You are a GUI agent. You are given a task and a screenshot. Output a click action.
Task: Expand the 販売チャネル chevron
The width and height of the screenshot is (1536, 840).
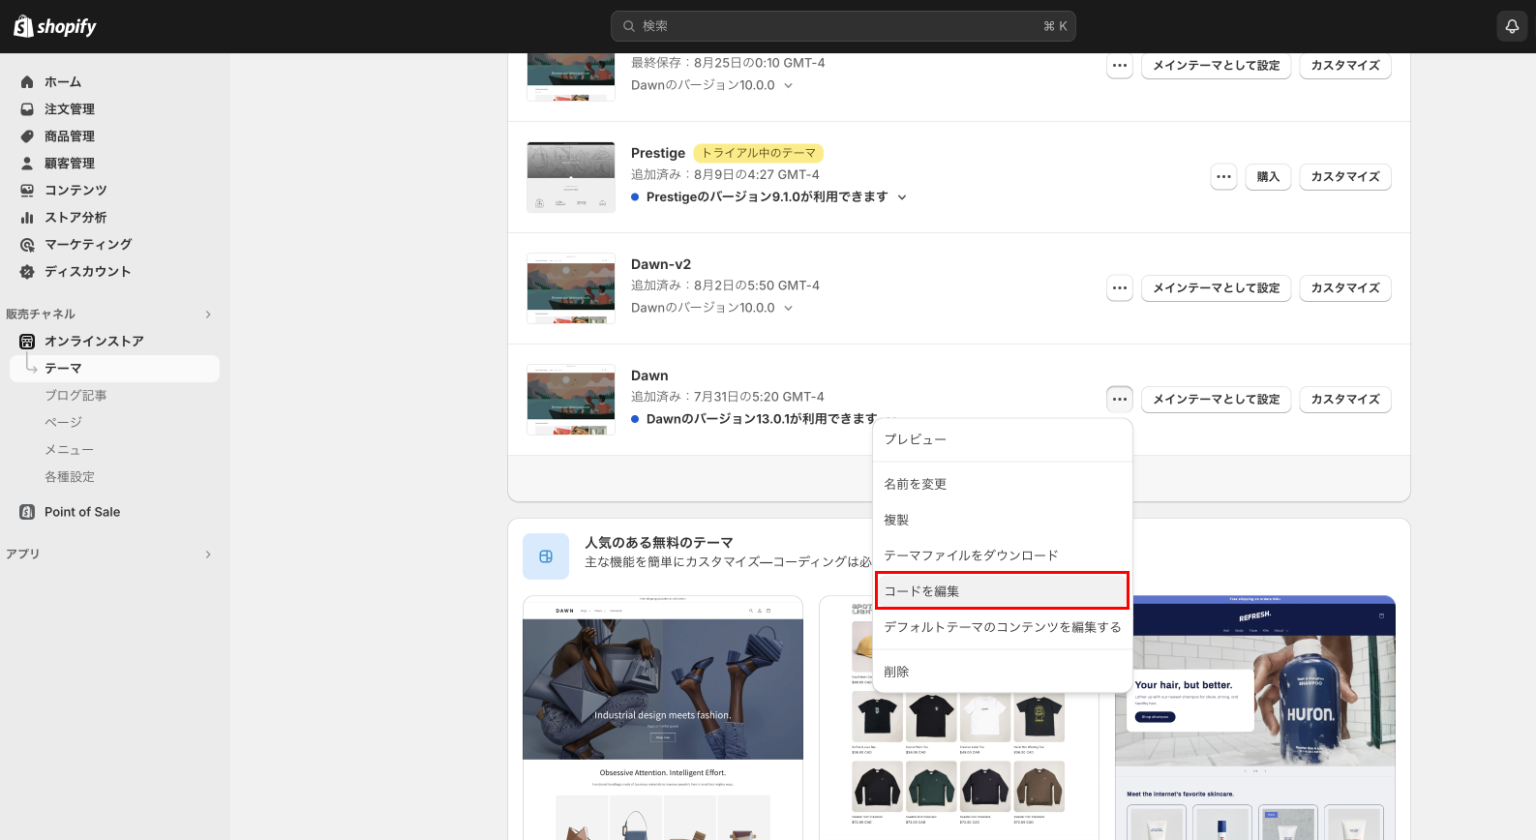(208, 313)
